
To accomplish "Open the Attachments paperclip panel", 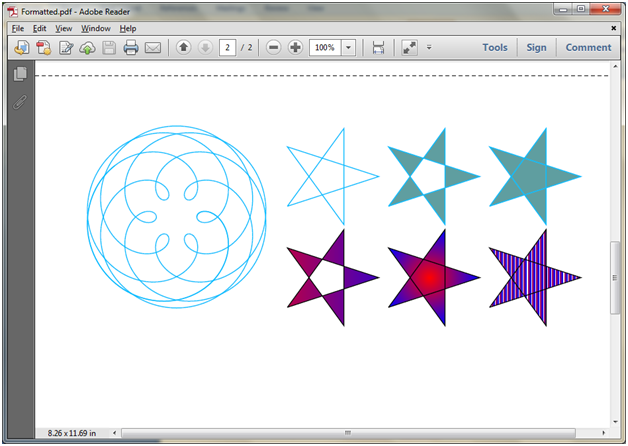I will coord(20,101).
